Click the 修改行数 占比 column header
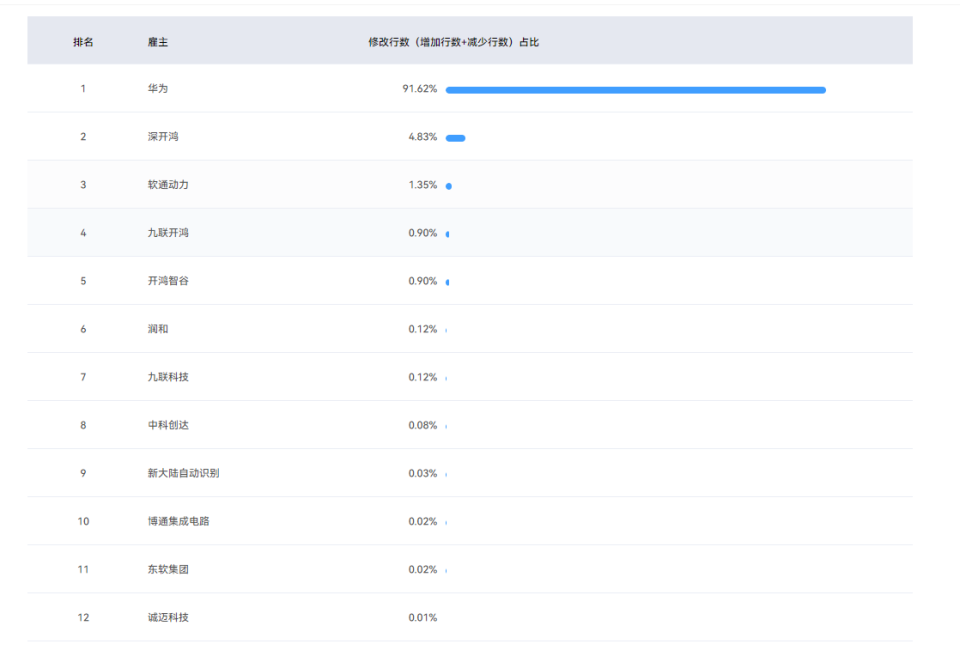960x650 pixels. pyautogui.click(x=454, y=42)
